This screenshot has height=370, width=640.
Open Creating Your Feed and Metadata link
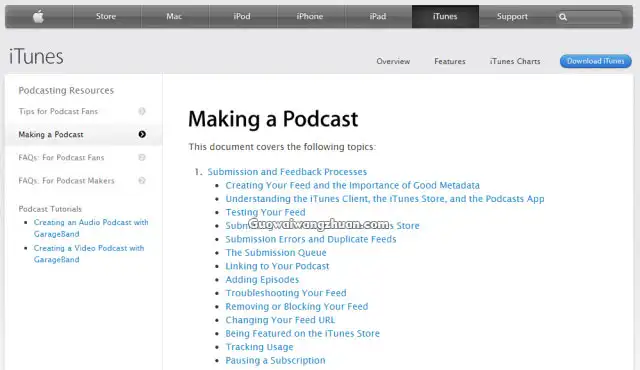353,185
